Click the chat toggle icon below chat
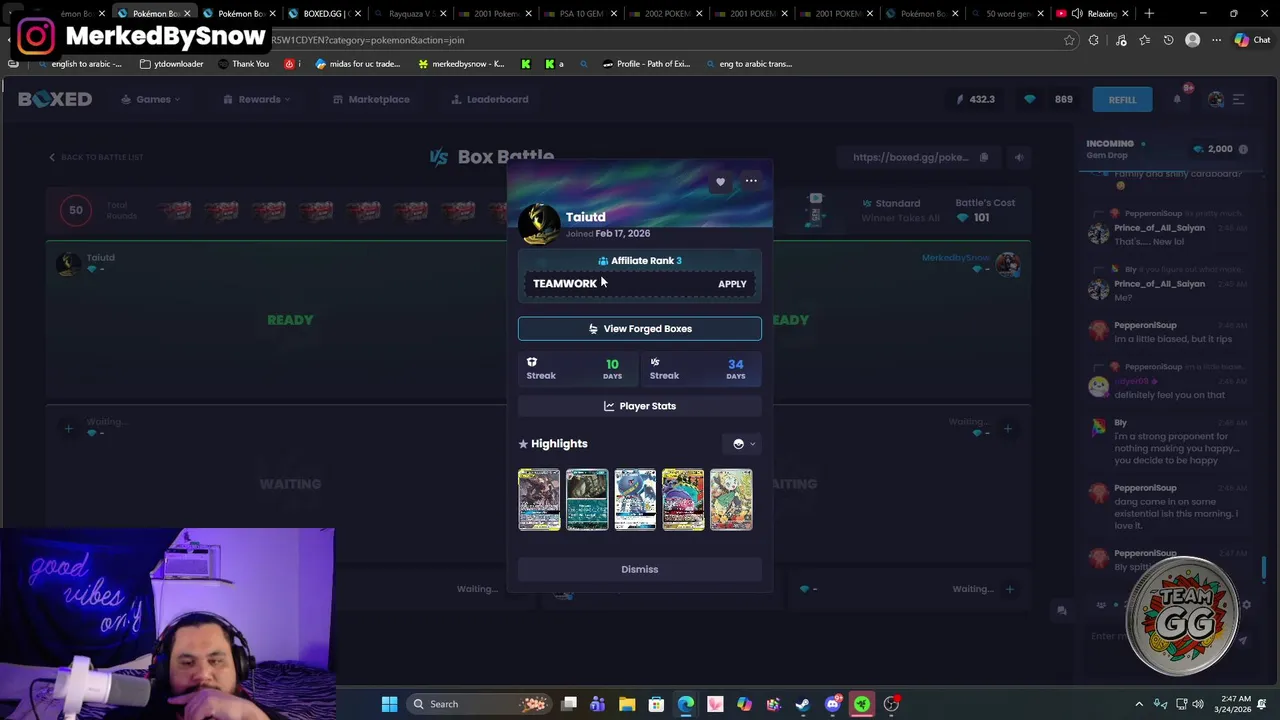Image resolution: width=1280 pixels, height=720 pixels. tap(1062, 610)
